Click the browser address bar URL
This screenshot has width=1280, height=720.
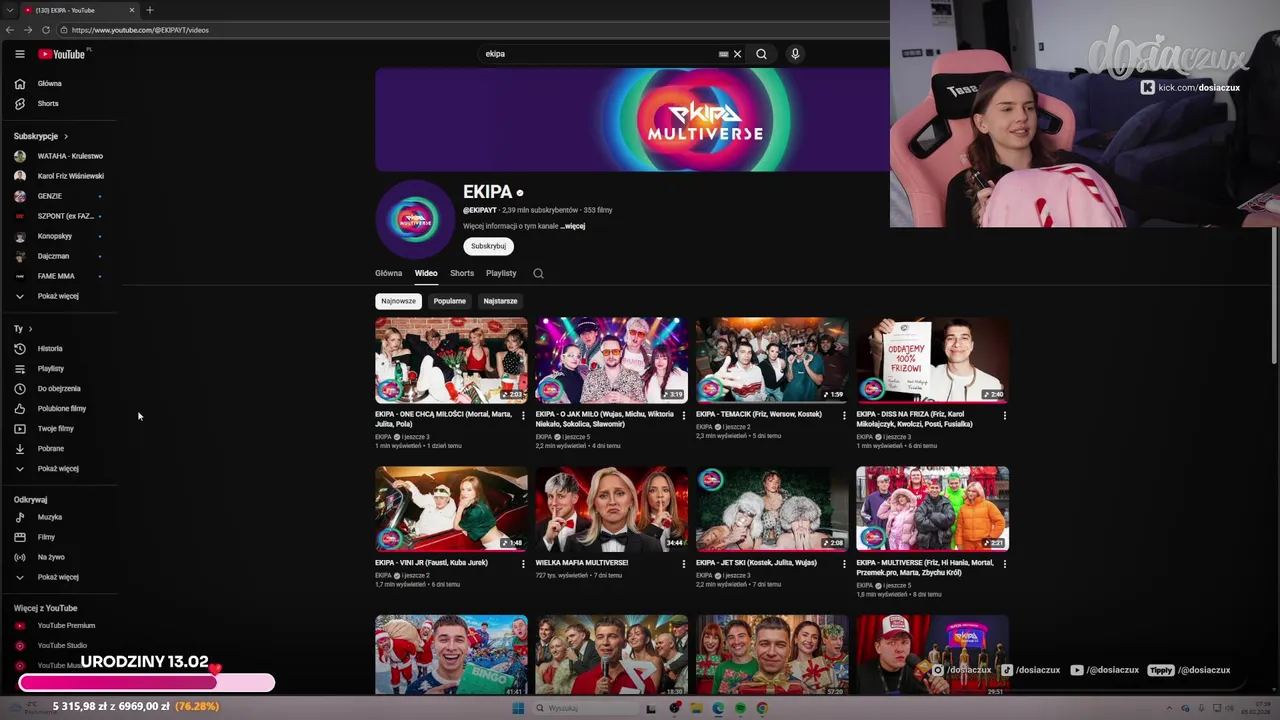point(140,30)
